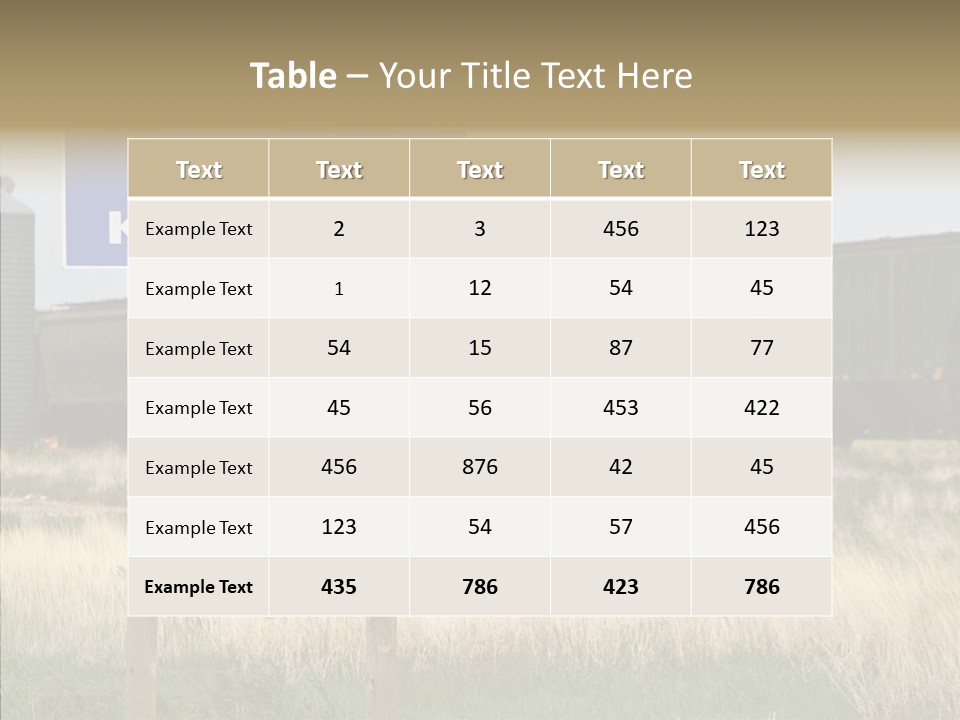
Task: Select the bold 423 cell in bottom row
Action: click(x=621, y=587)
